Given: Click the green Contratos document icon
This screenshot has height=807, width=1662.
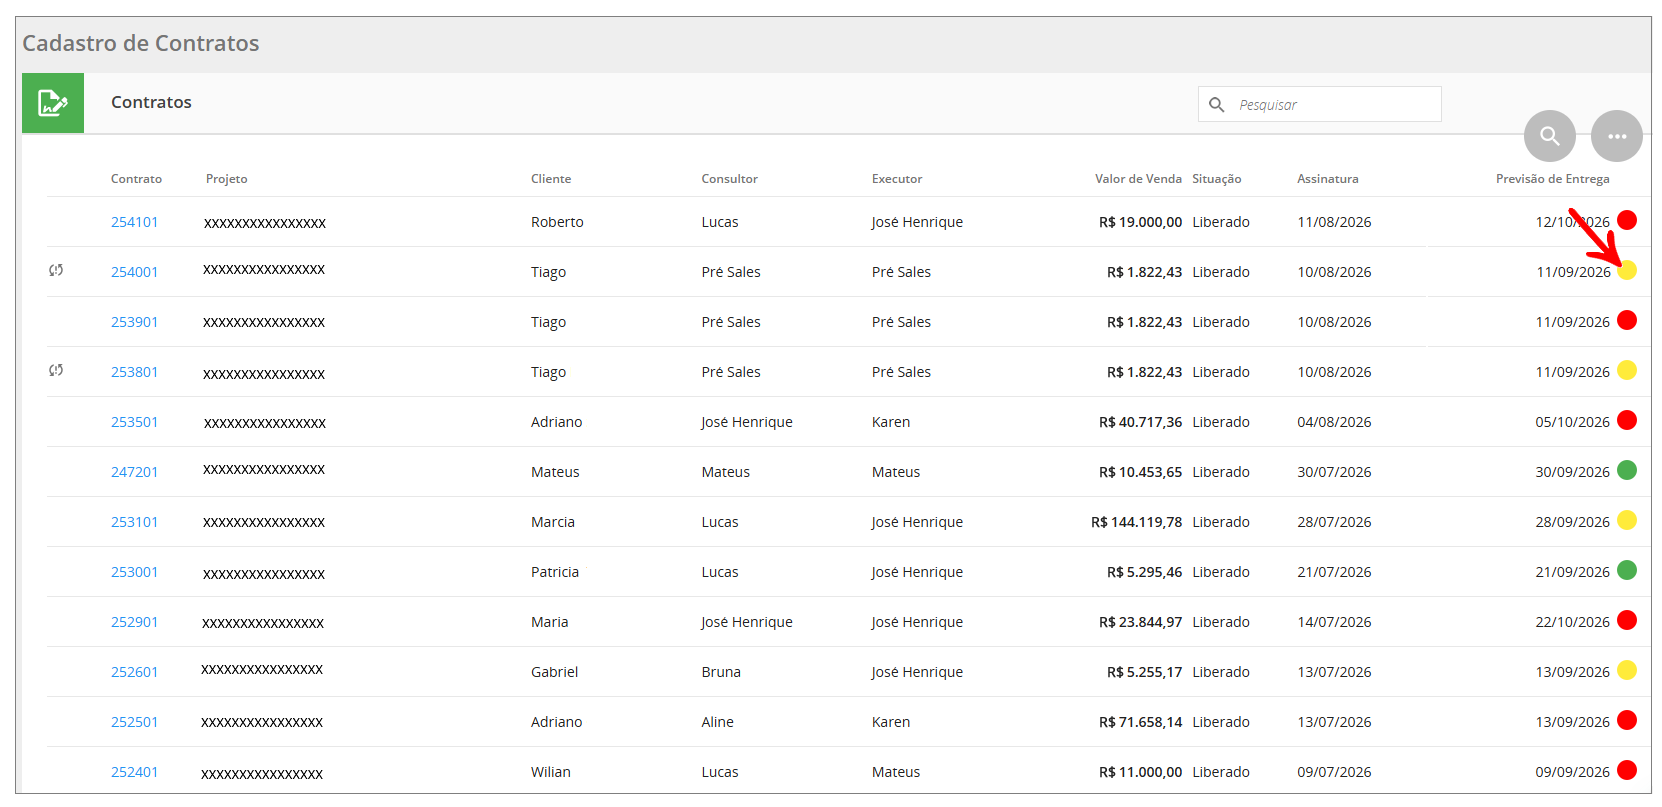Looking at the screenshot, I should (53, 103).
